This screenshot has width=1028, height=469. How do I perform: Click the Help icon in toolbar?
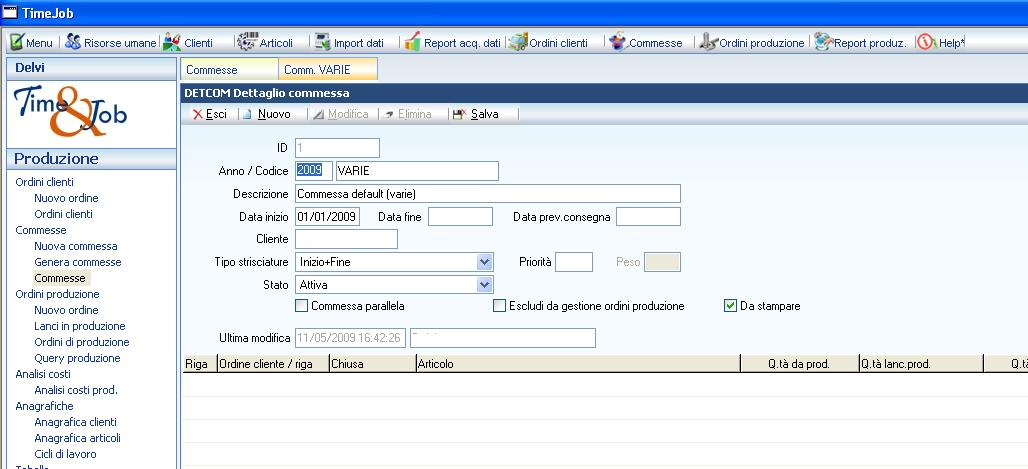(927, 42)
